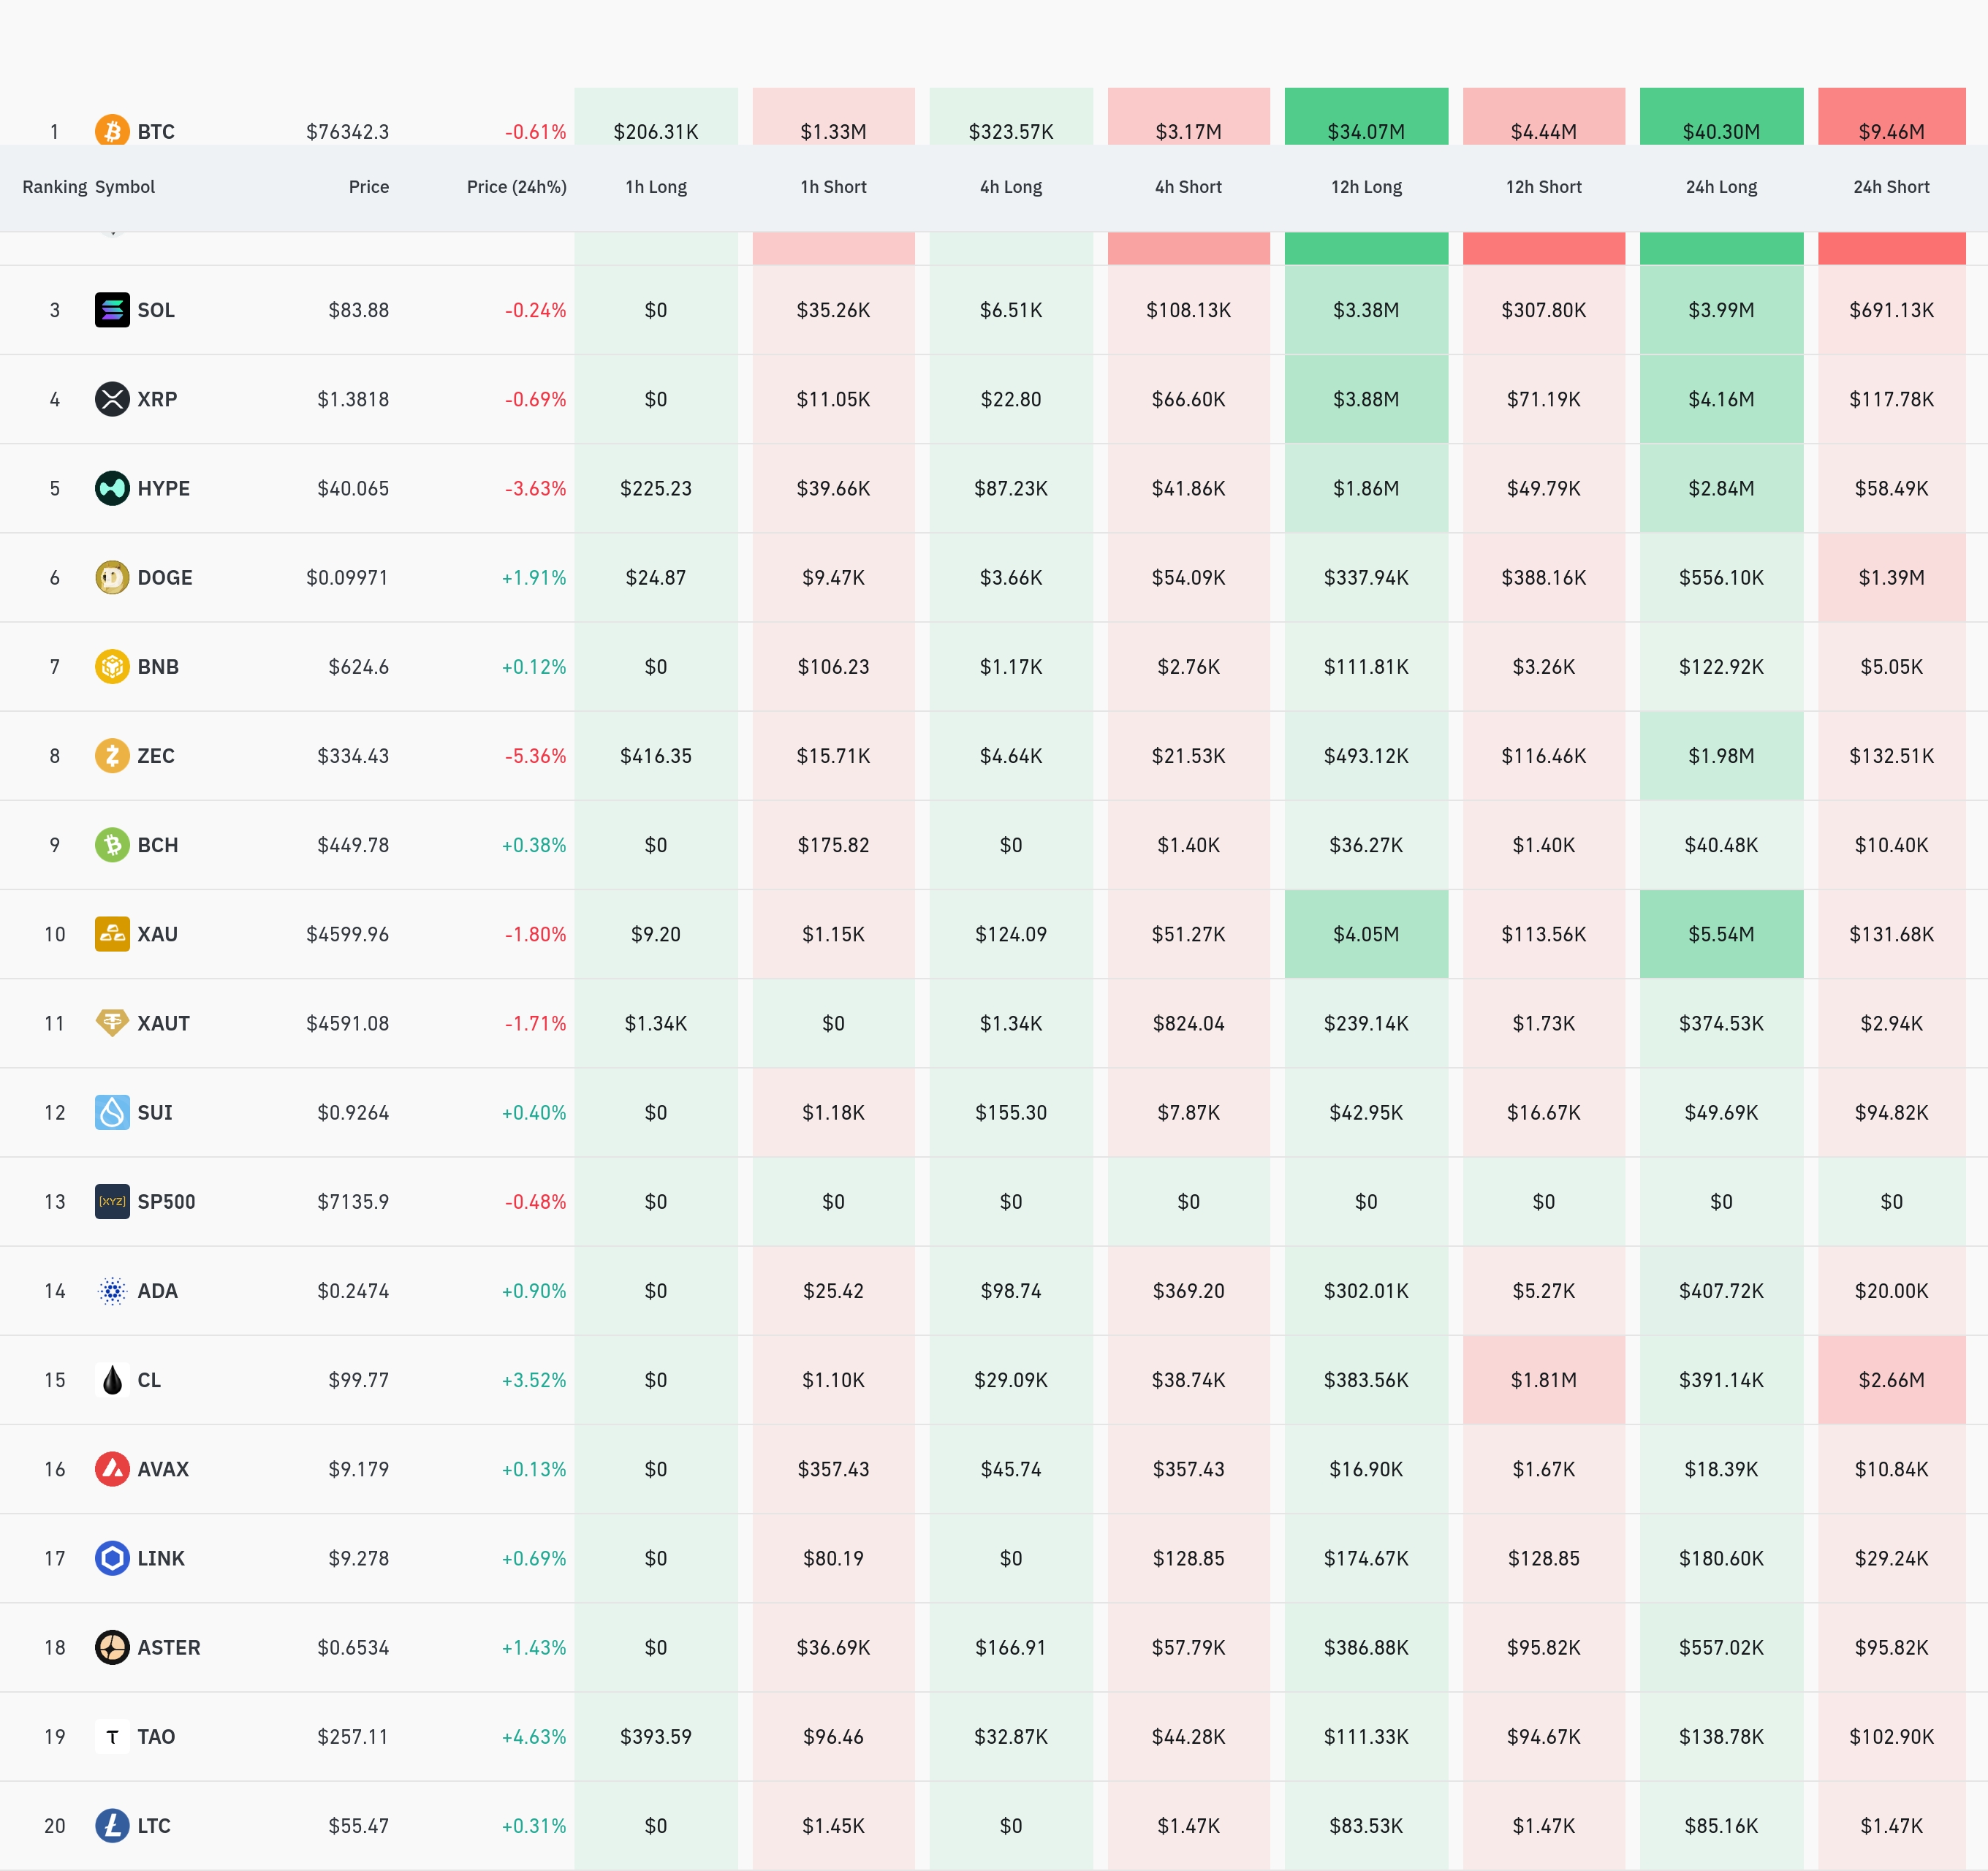Screen dimensions: 1988x1871
Task: Click the DOGE coin icon
Action: pos(112,577)
